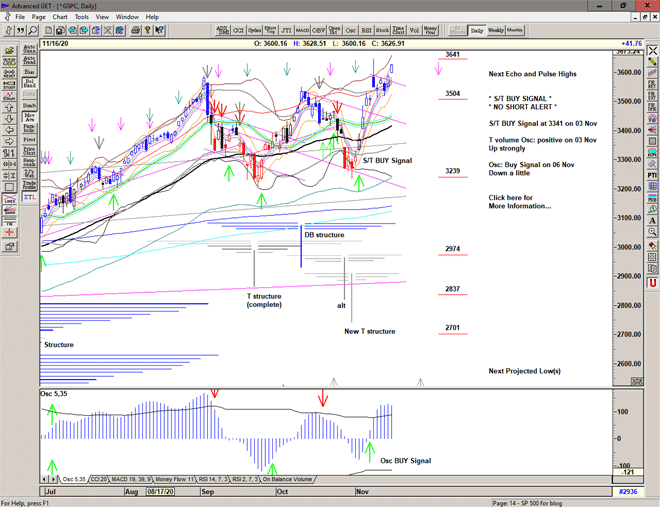Click the 'Click here for More Information' link
660x507 pixels.
coord(519,201)
